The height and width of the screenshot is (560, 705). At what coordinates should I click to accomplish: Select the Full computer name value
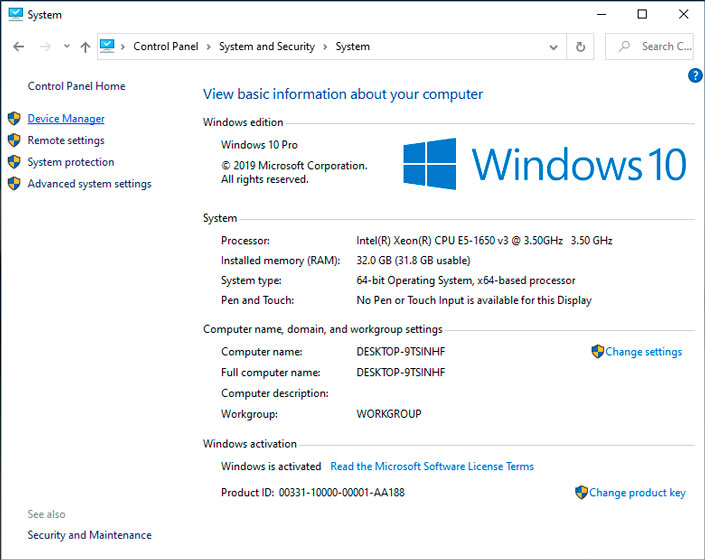(x=401, y=372)
